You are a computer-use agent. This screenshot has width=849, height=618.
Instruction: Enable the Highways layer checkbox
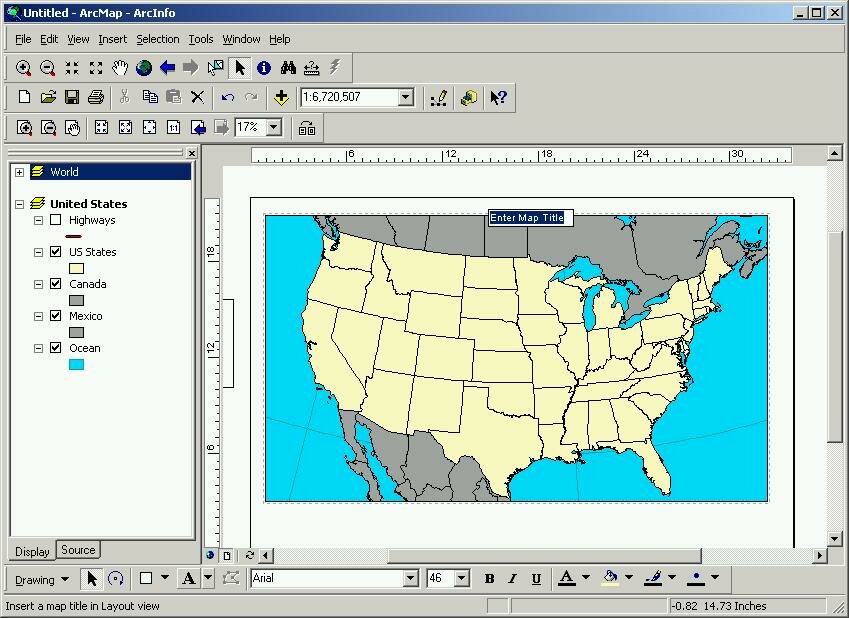point(55,219)
